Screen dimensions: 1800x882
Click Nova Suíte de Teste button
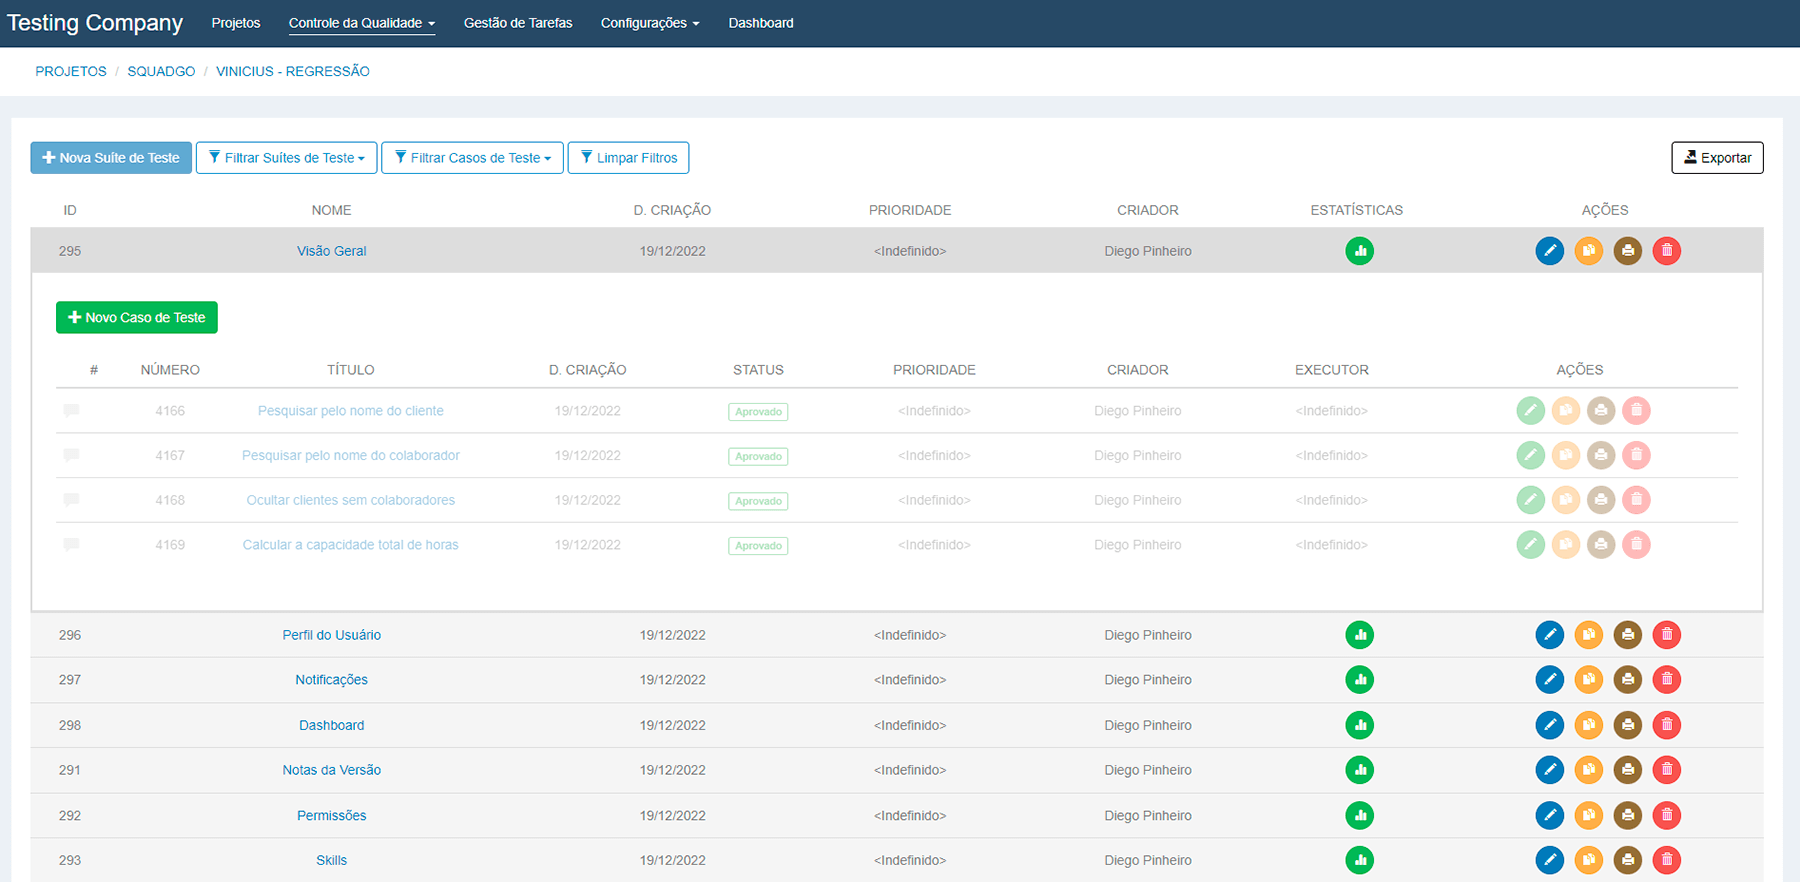(111, 158)
